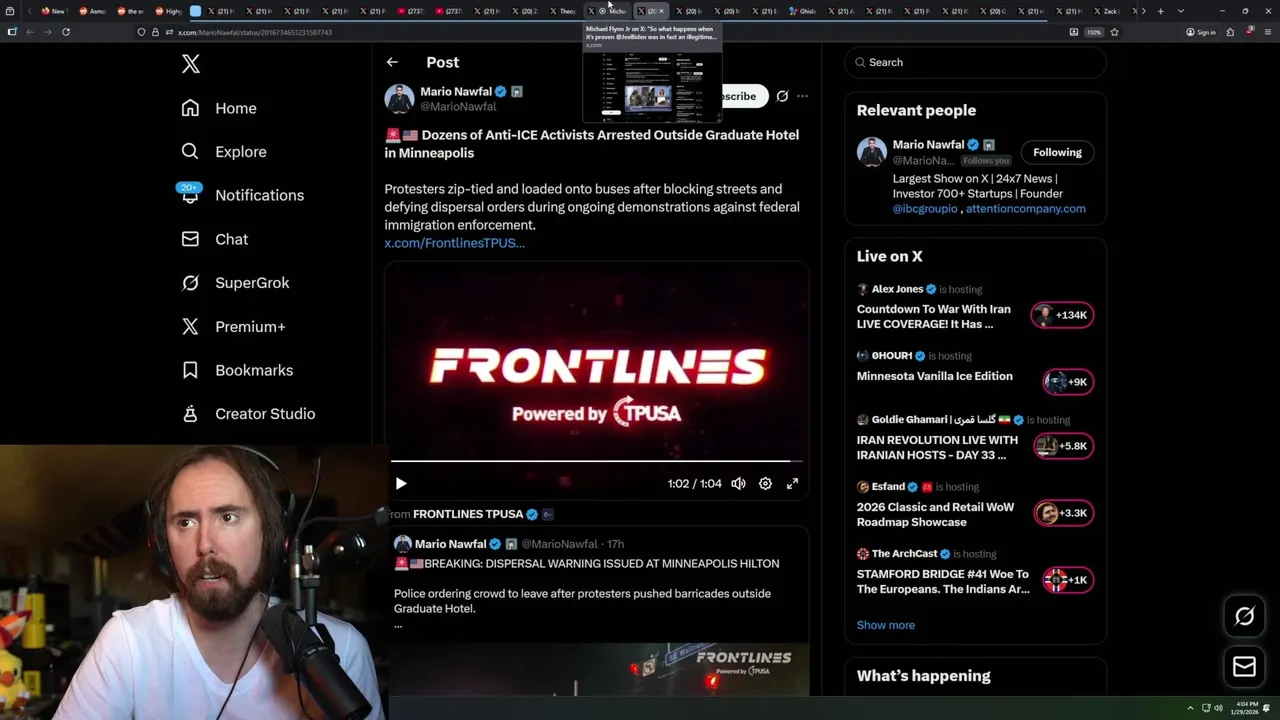Switch to the Theop tab

coord(563,11)
